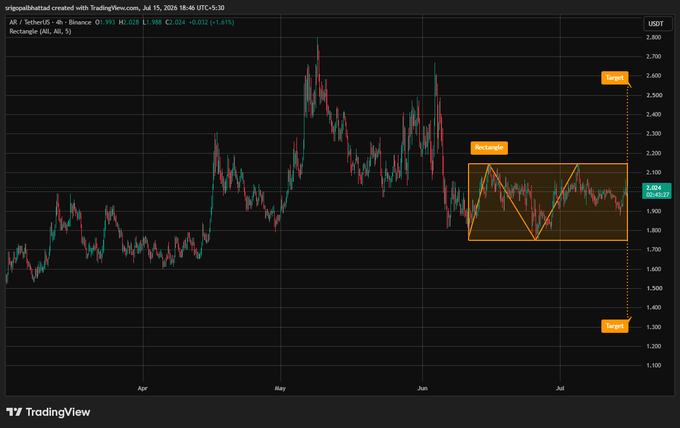Click the orange Rectangle pattern label

(x=489, y=147)
